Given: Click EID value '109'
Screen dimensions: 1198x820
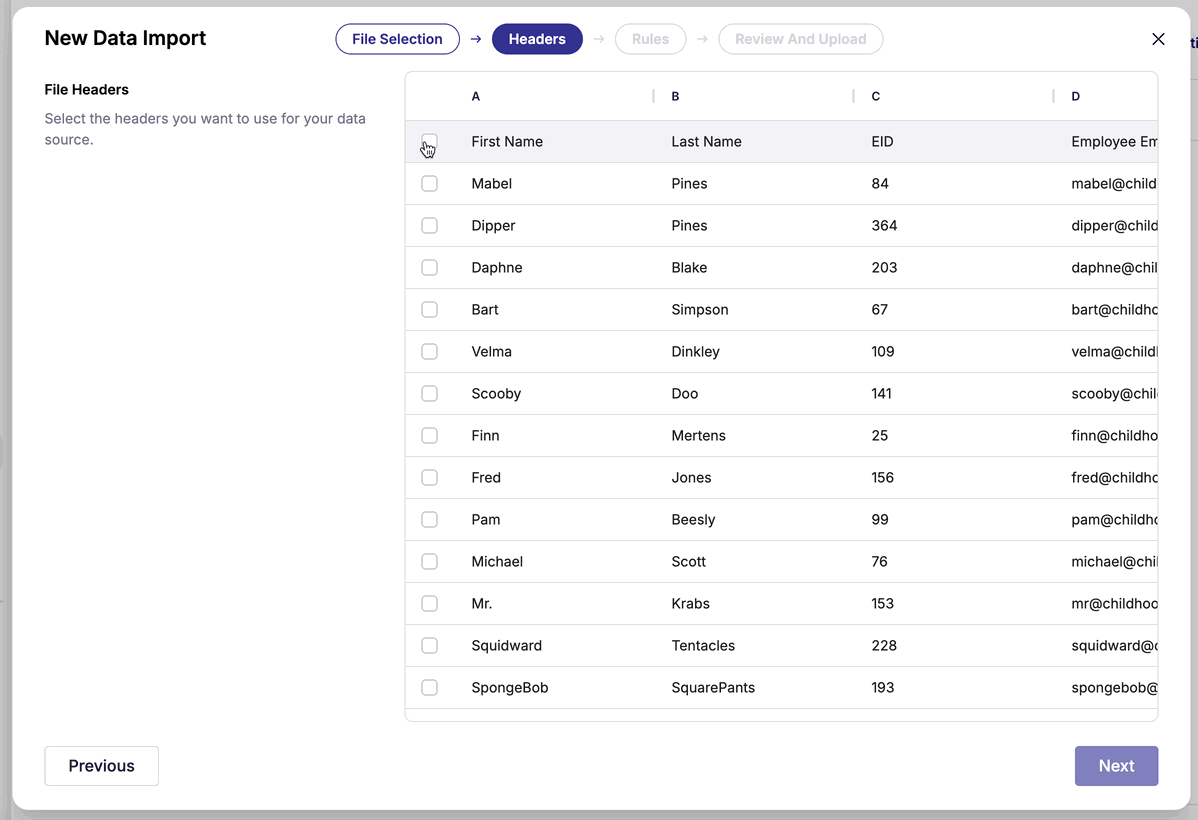Looking at the screenshot, I should click(883, 352).
